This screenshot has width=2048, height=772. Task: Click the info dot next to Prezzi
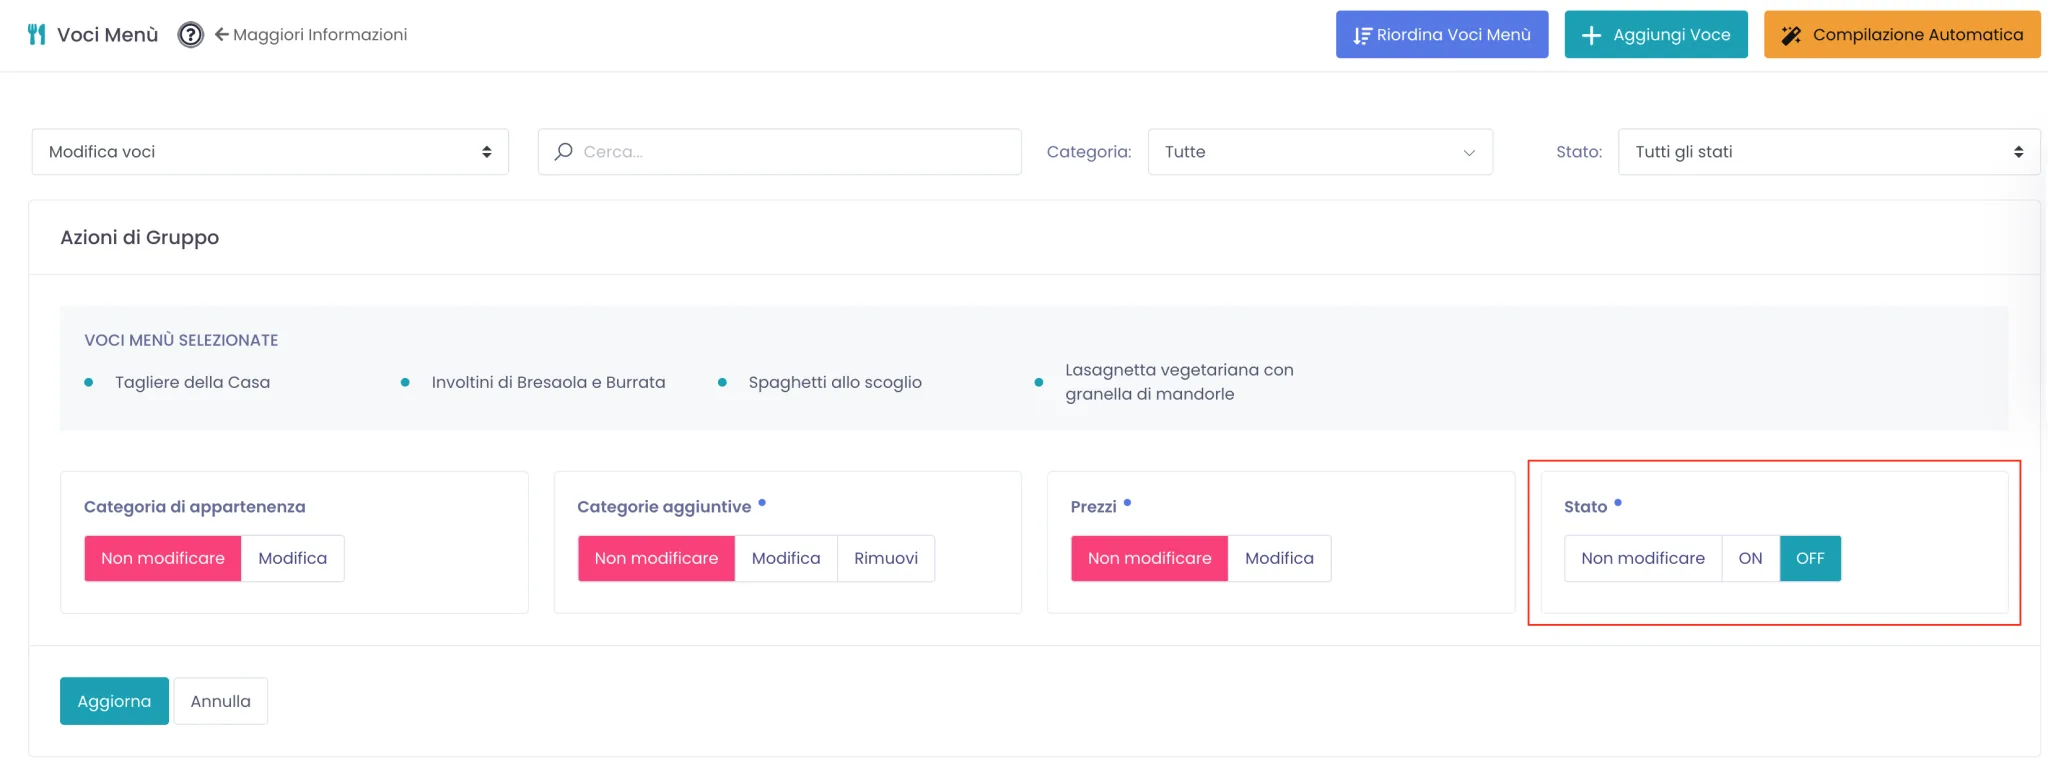click(x=1127, y=503)
